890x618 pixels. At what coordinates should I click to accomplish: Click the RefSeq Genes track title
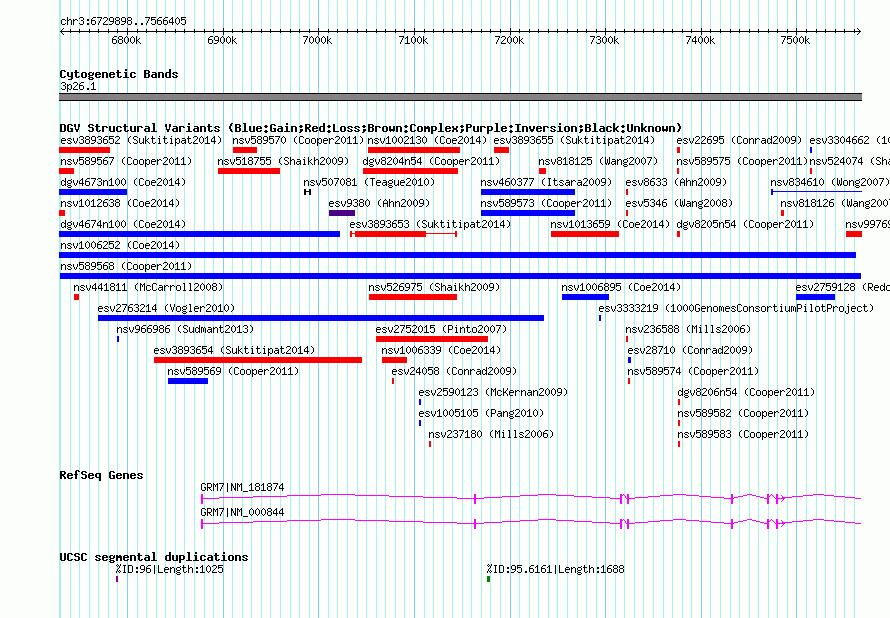tap(101, 475)
